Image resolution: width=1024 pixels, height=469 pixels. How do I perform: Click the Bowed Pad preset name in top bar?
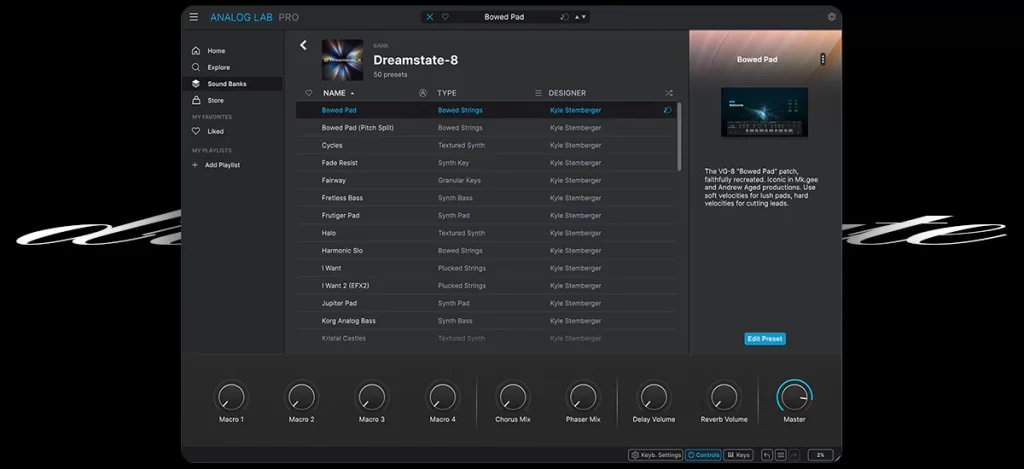tap(504, 17)
